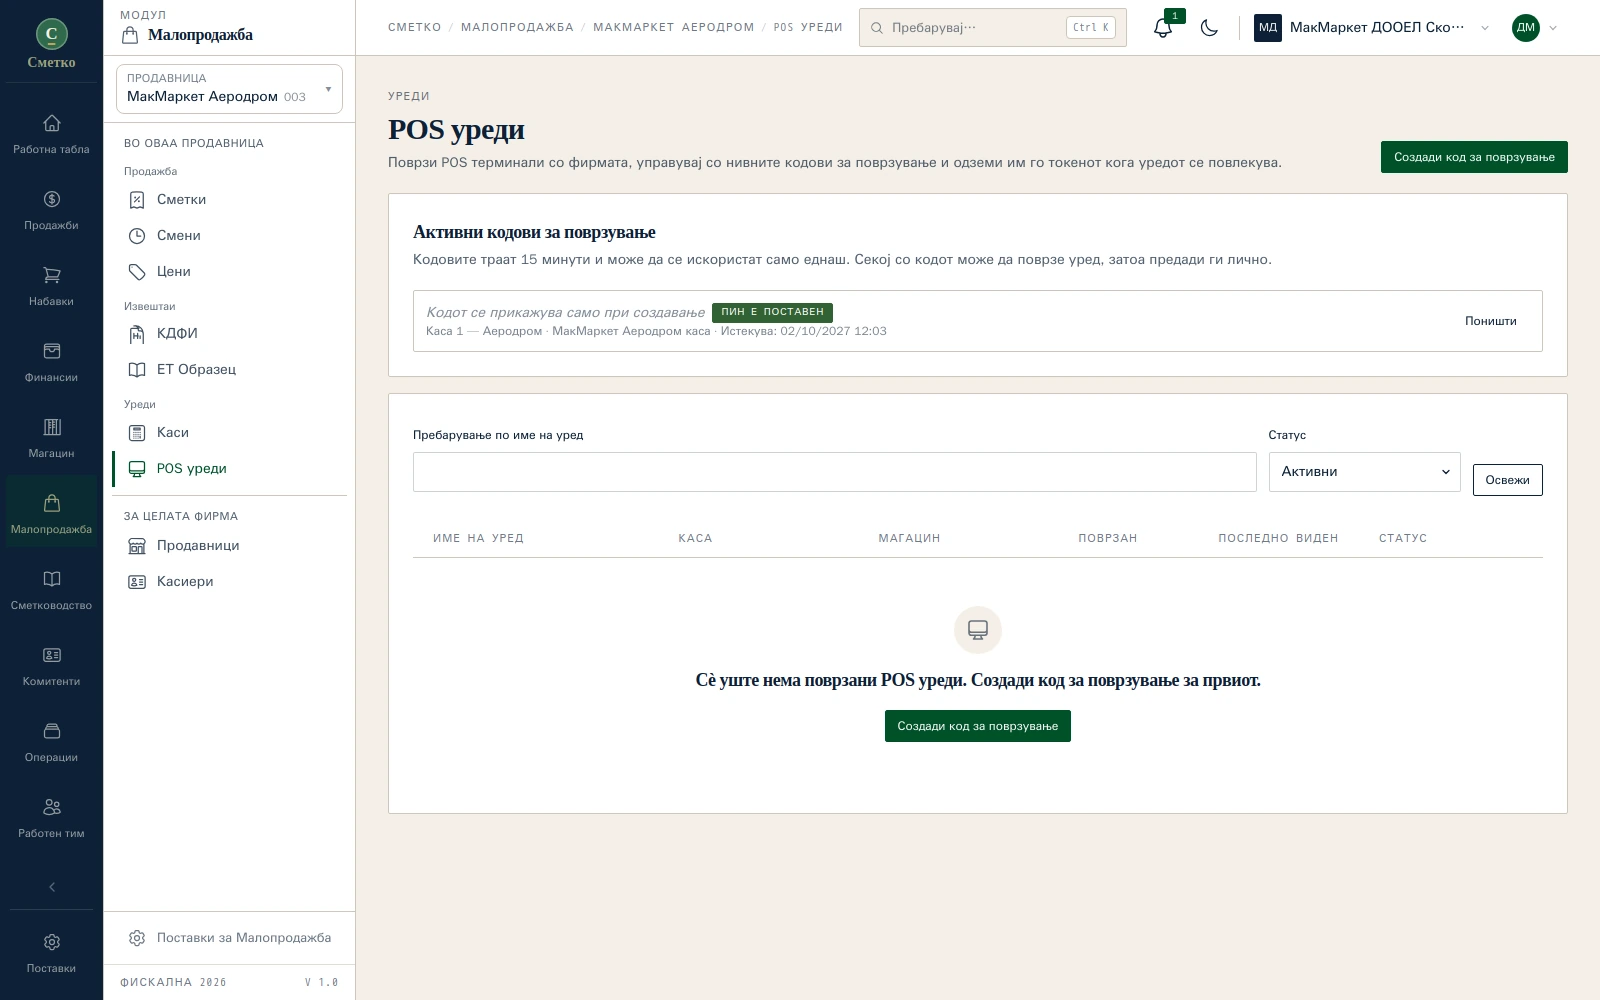
Task: Click СМЕТКО breadcrumb
Action: tap(414, 28)
